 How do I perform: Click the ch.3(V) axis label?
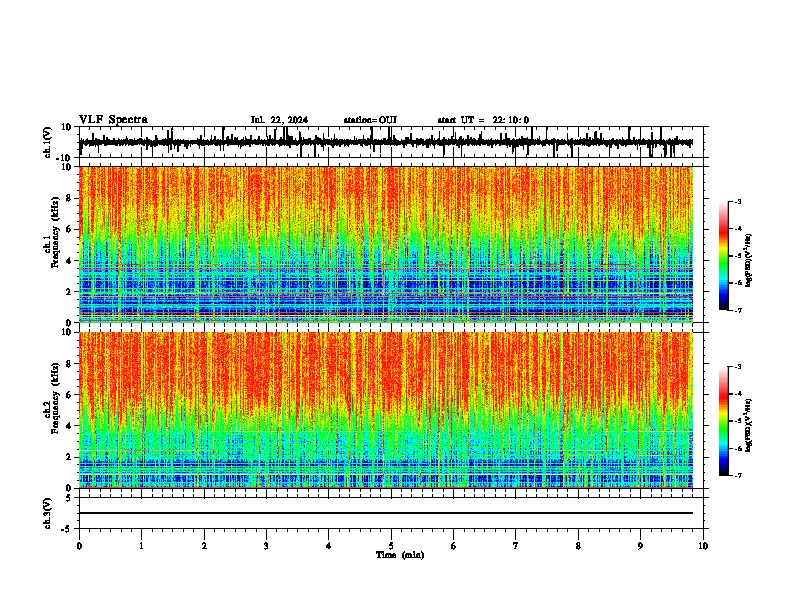click(x=48, y=514)
